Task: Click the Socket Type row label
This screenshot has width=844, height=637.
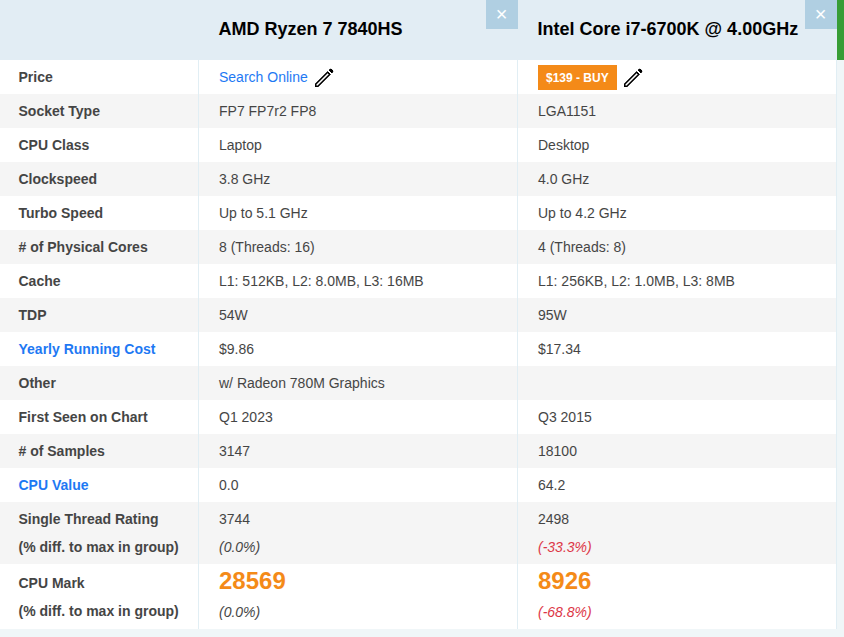Action: pos(59,111)
